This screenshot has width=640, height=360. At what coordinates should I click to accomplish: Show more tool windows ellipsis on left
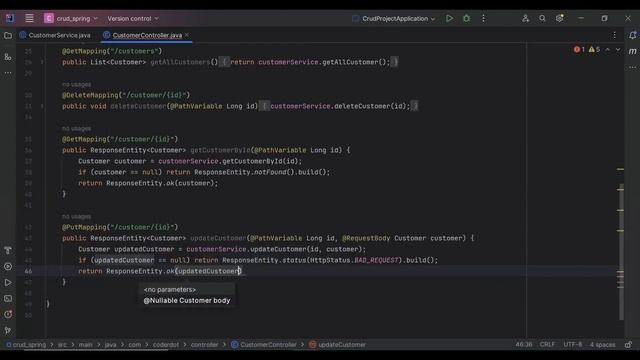click(8, 73)
